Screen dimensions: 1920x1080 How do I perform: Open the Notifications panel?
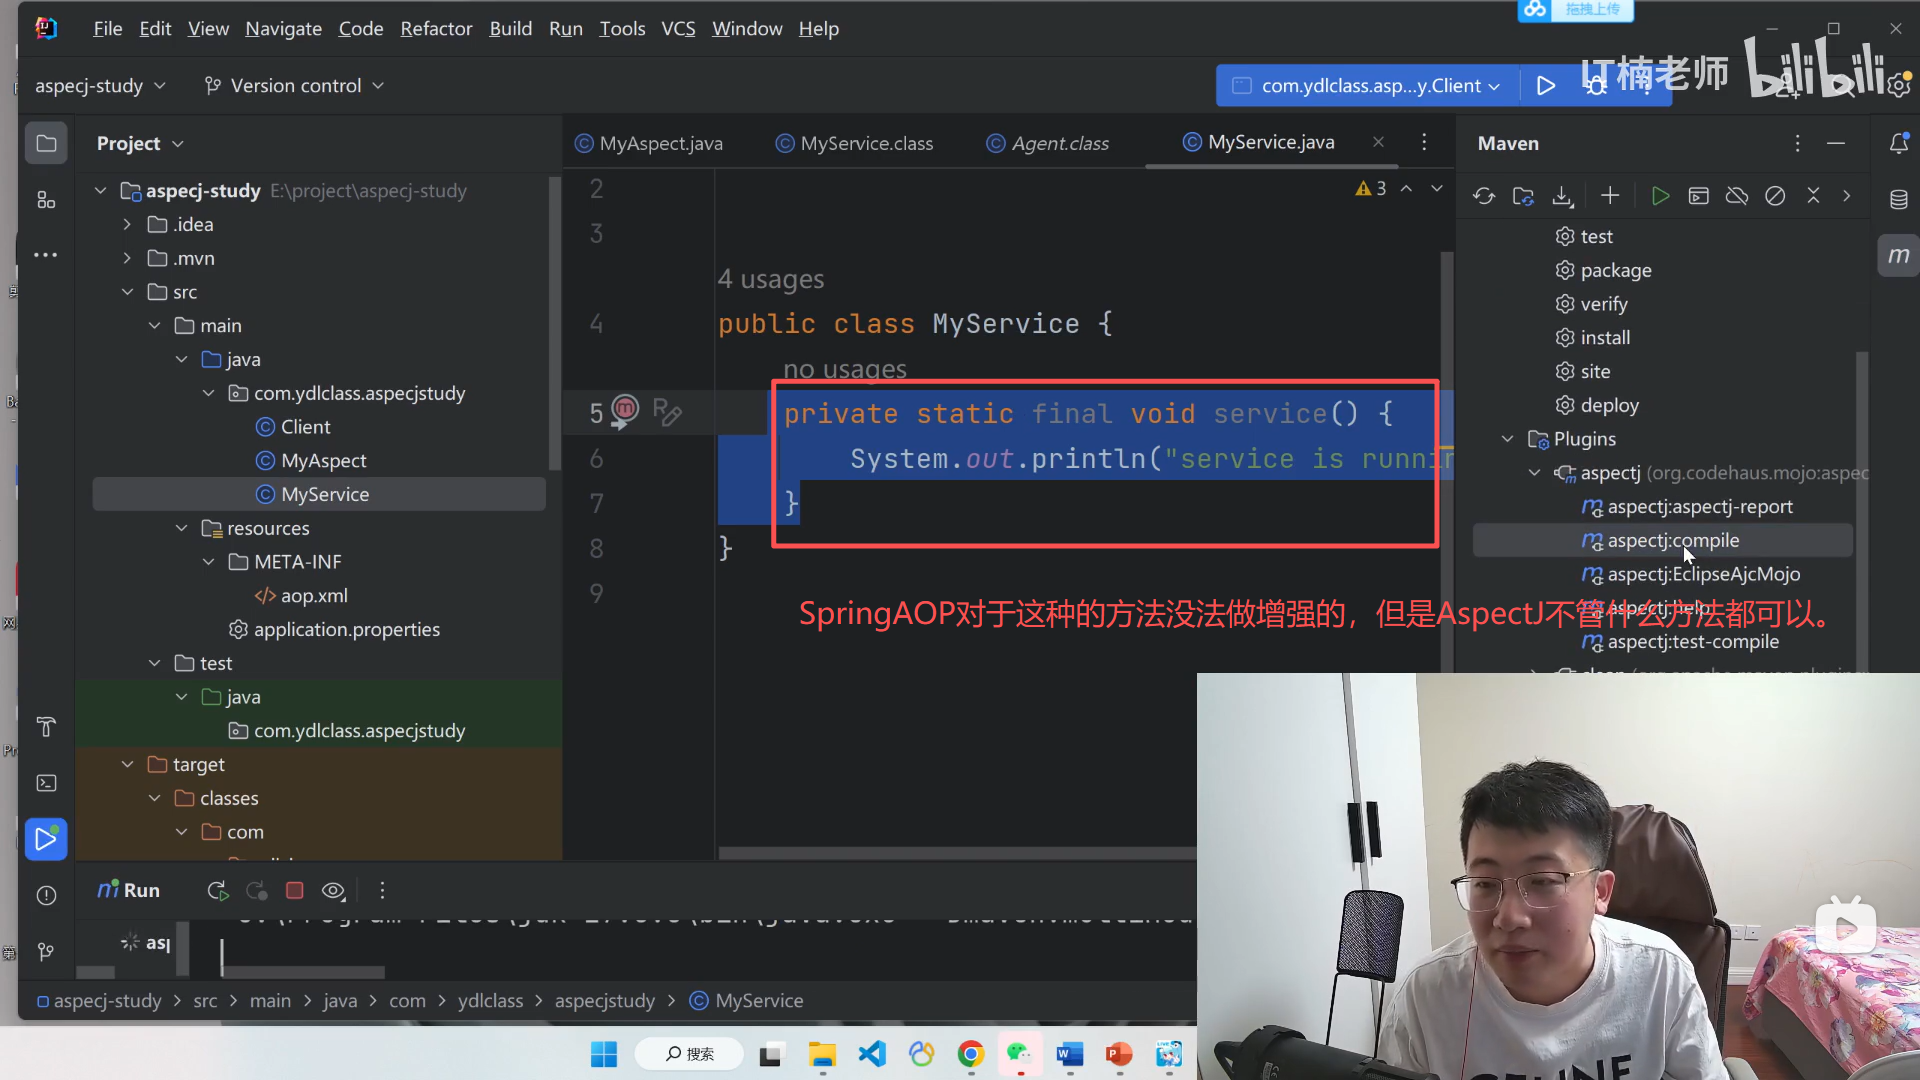coord(1898,144)
